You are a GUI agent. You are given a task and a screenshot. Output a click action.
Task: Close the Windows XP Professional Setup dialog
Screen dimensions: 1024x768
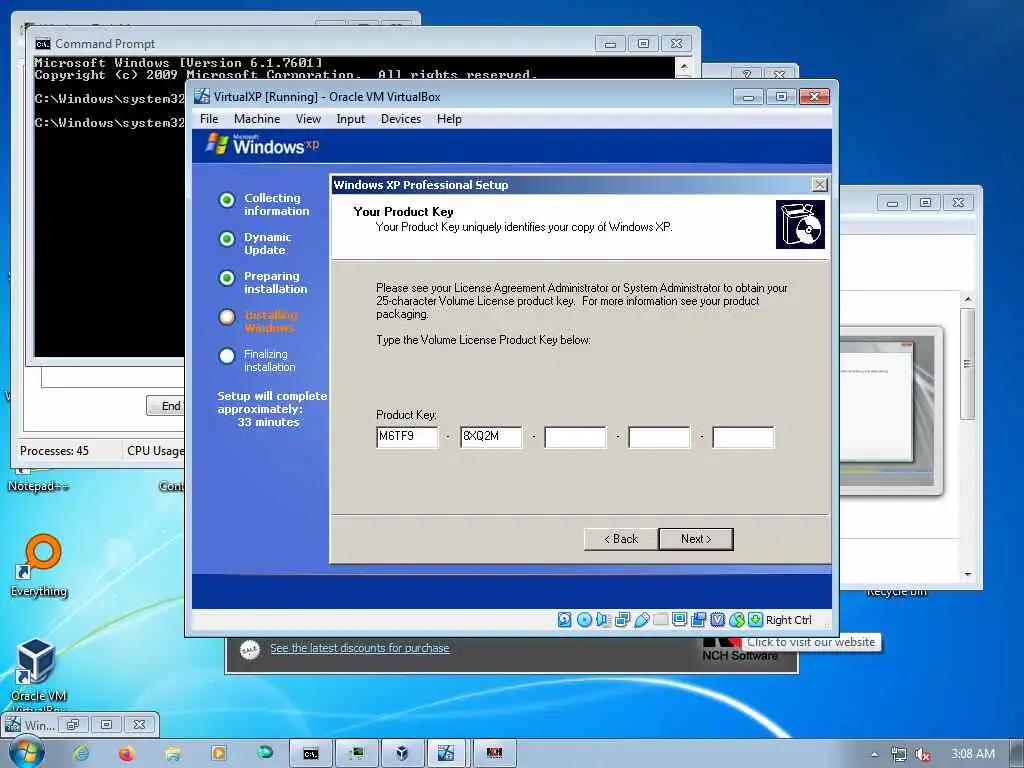820,185
